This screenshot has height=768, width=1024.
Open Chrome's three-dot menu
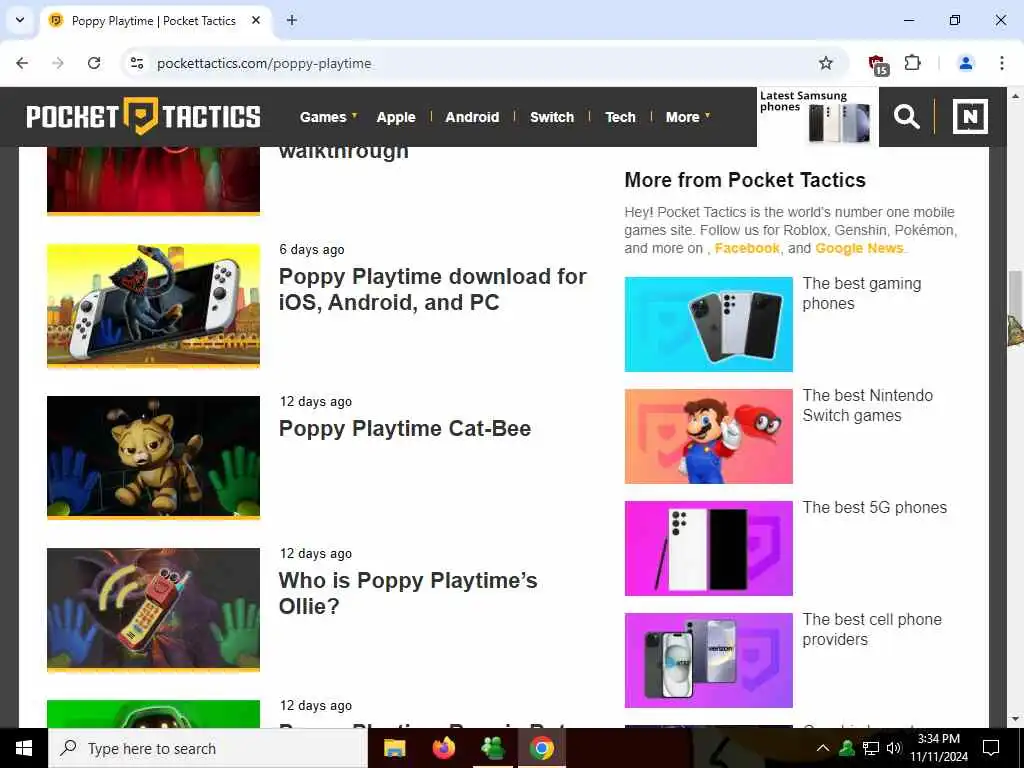1001,63
